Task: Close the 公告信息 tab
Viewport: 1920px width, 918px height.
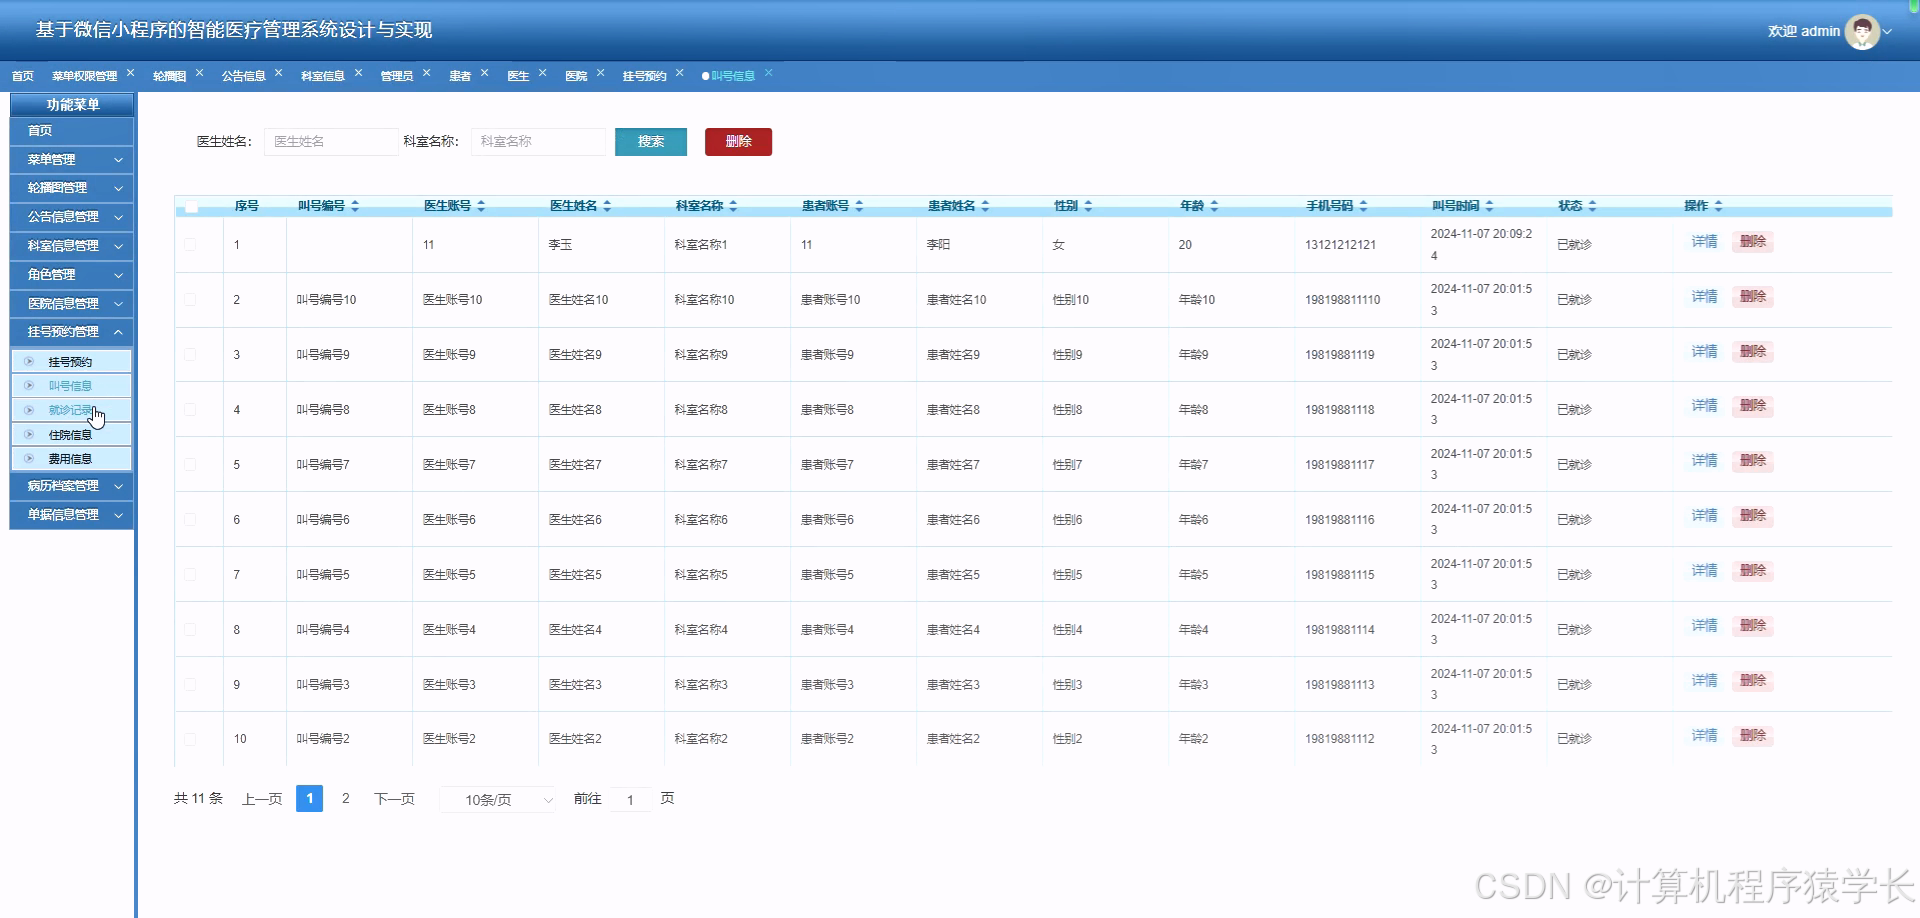Action: (x=278, y=73)
